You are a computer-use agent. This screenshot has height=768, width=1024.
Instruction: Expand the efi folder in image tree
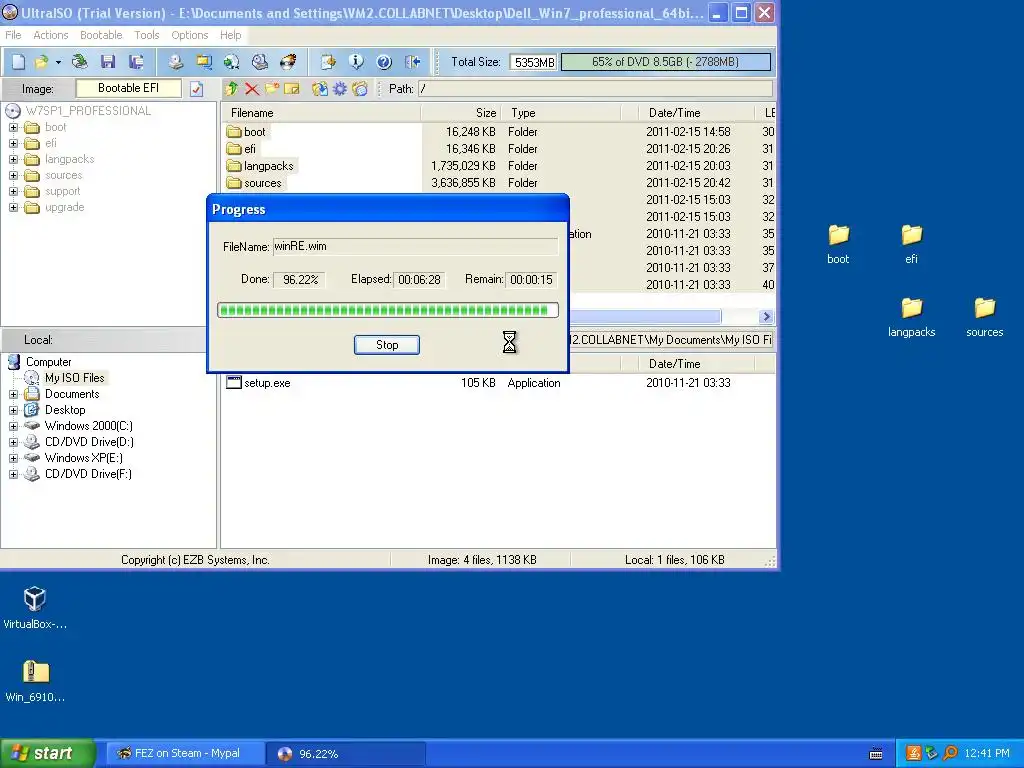(x=13, y=143)
